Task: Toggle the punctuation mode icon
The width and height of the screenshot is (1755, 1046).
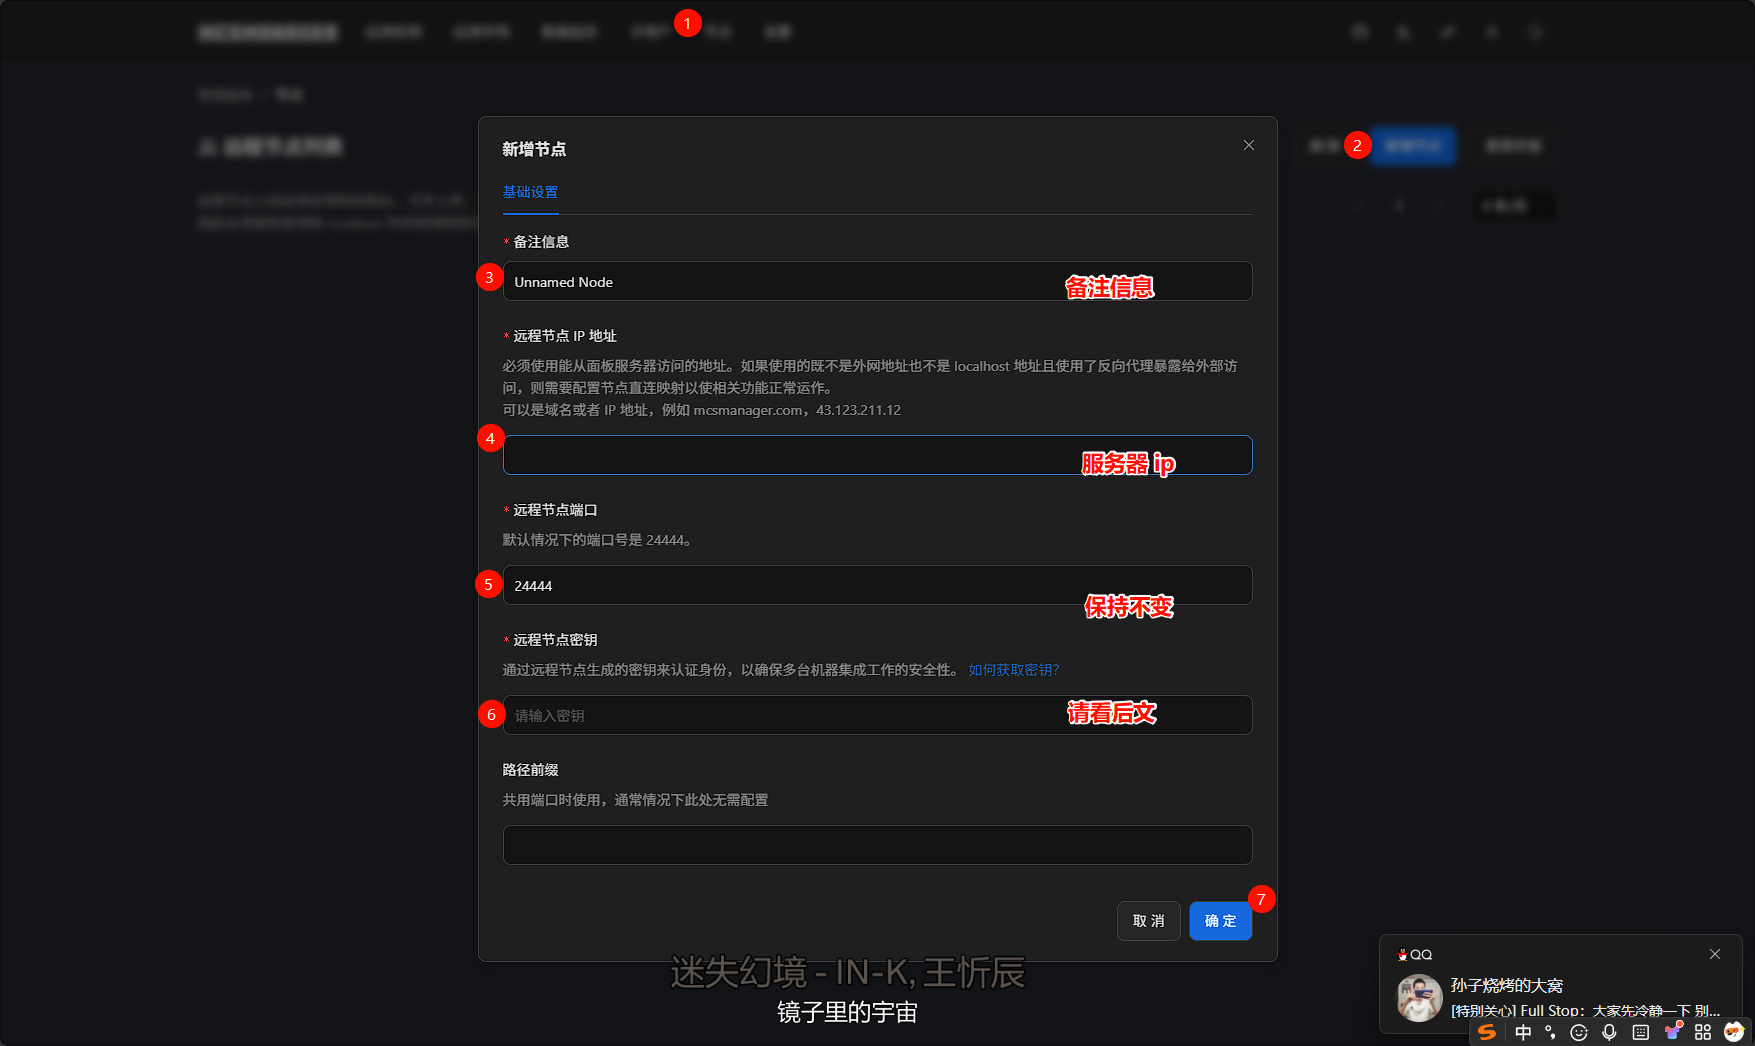Action: [x=1550, y=1032]
